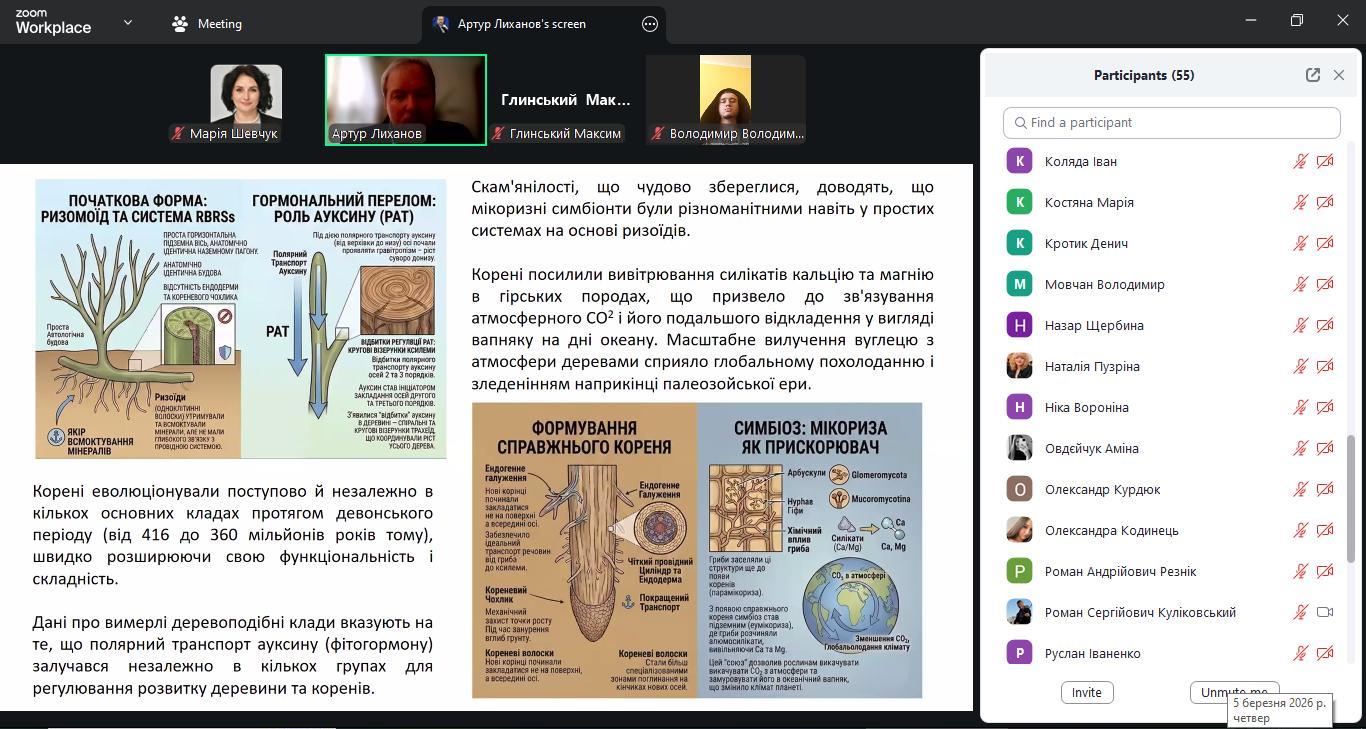Screen dimensions: 1366x729
Task: Click the camera-off icon for Олександра Кодинець
Action: click(x=1325, y=530)
